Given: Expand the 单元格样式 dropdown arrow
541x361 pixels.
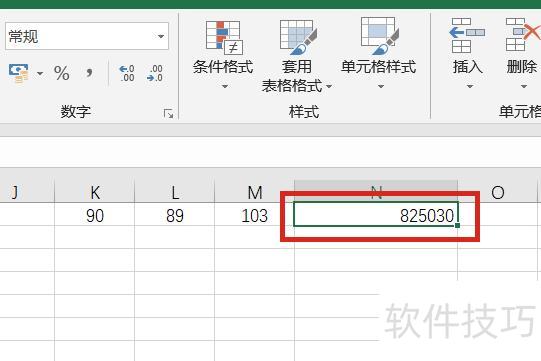Looking at the screenshot, I should click(x=381, y=86).
